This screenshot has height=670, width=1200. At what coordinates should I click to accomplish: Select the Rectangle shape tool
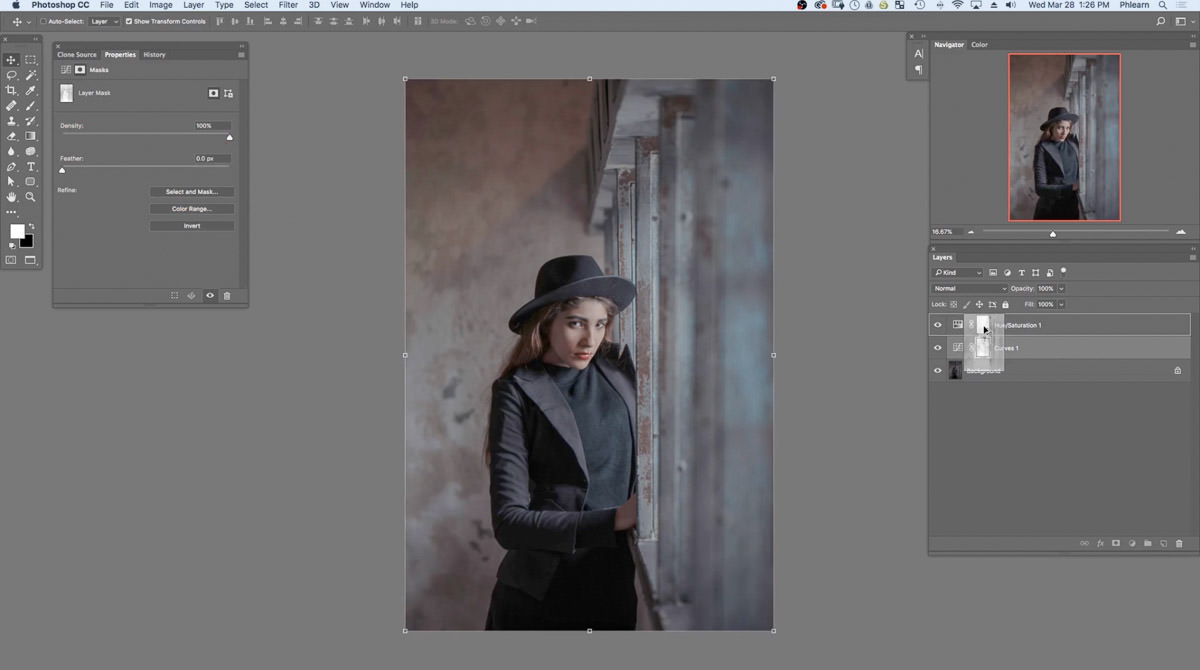[x=30, y=182]
